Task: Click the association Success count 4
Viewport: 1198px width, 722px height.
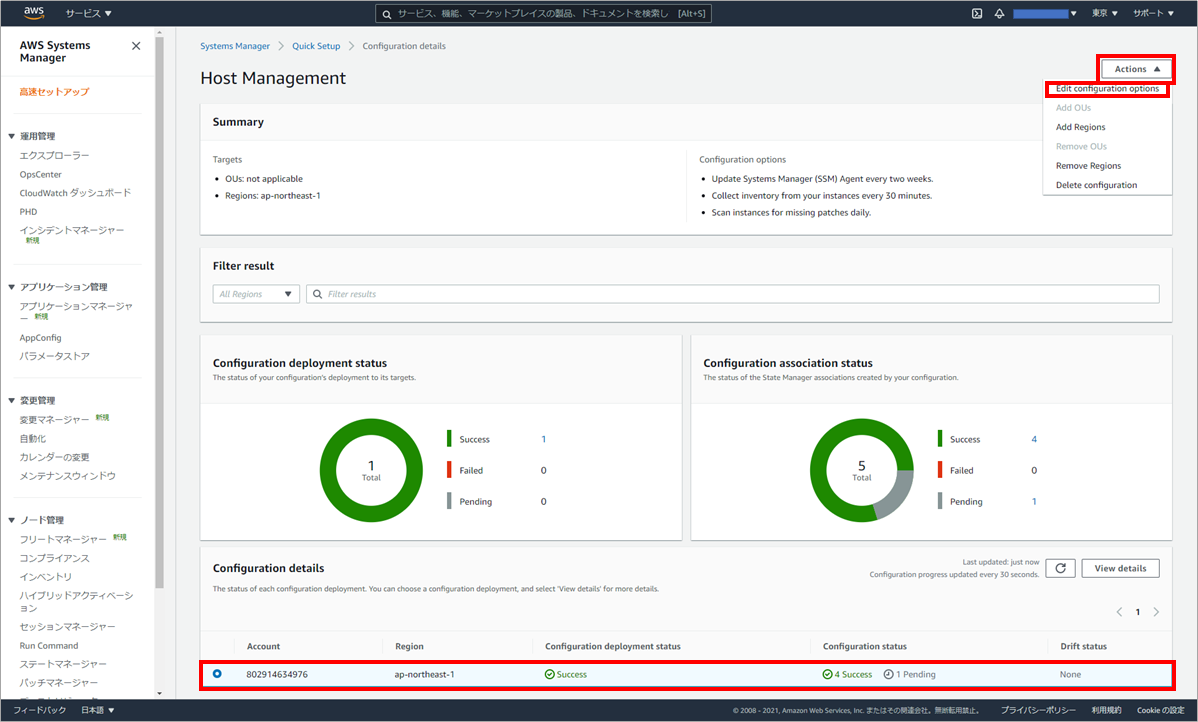Action: tap(1034, 439)
